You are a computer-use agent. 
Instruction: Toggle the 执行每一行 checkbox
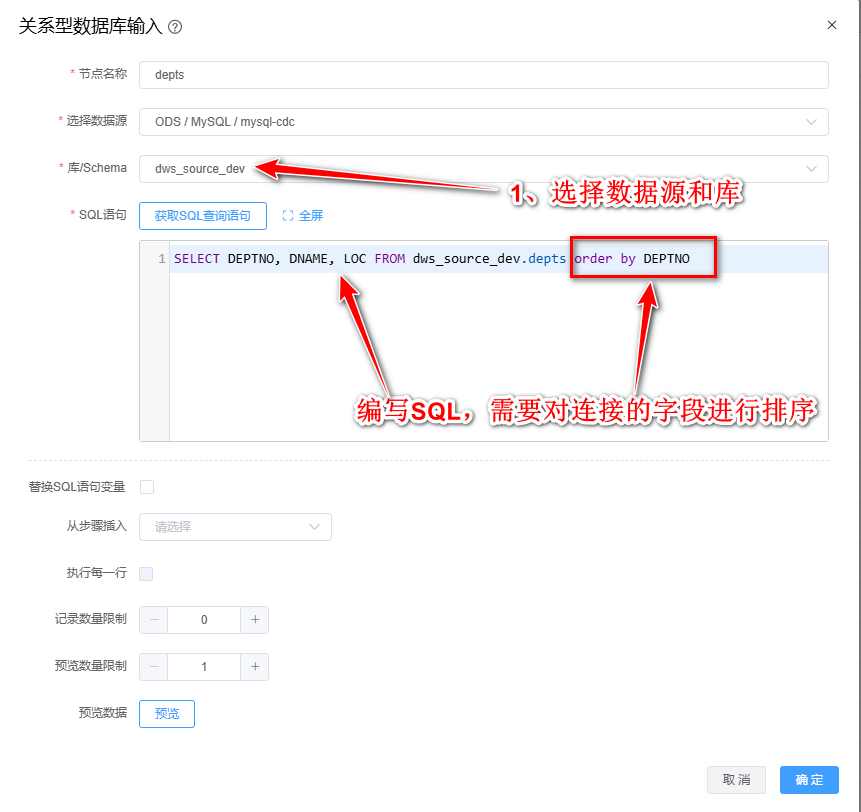[x=147, y=574]
